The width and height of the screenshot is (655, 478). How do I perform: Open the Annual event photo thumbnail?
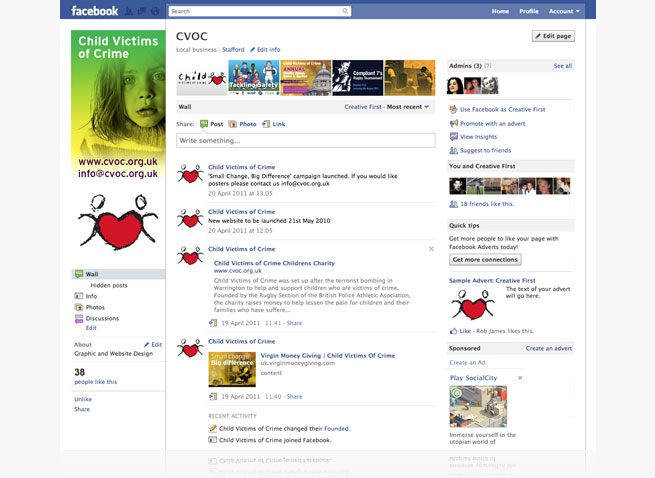tap(306, 78)
